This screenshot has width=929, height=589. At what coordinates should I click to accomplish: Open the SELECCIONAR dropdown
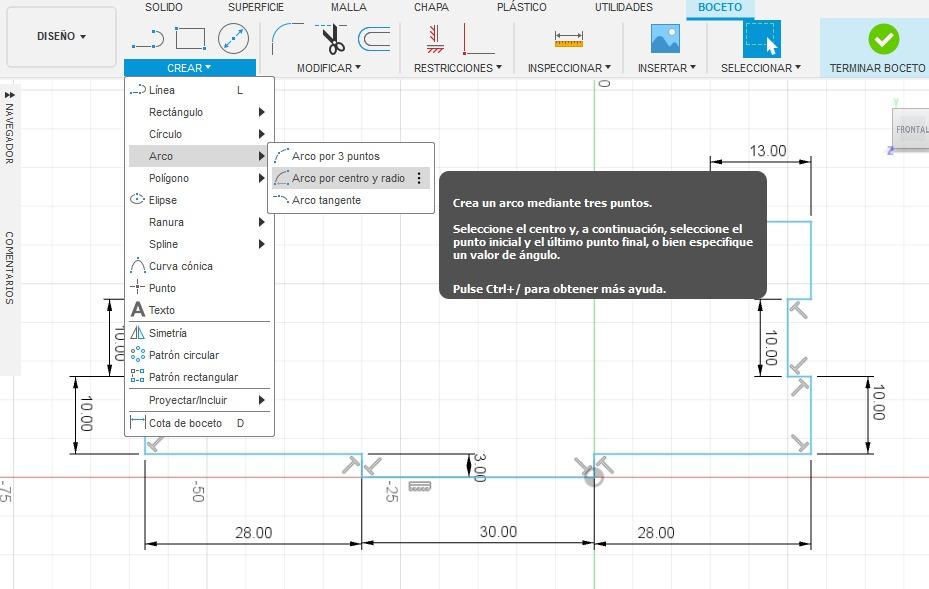[761, 68]
